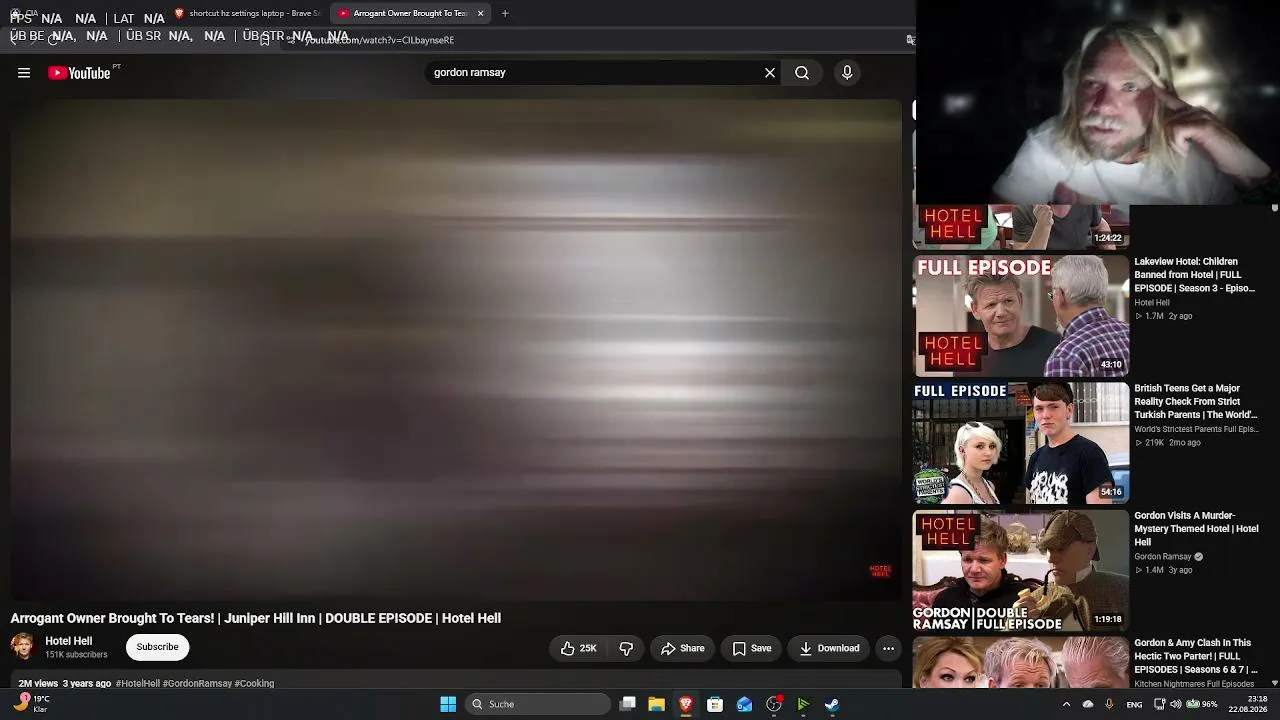Image resolution: width=1280 pixels, height=720 pixels.
Task: Open more actions three-dot menu
Action: coord(888,648)
